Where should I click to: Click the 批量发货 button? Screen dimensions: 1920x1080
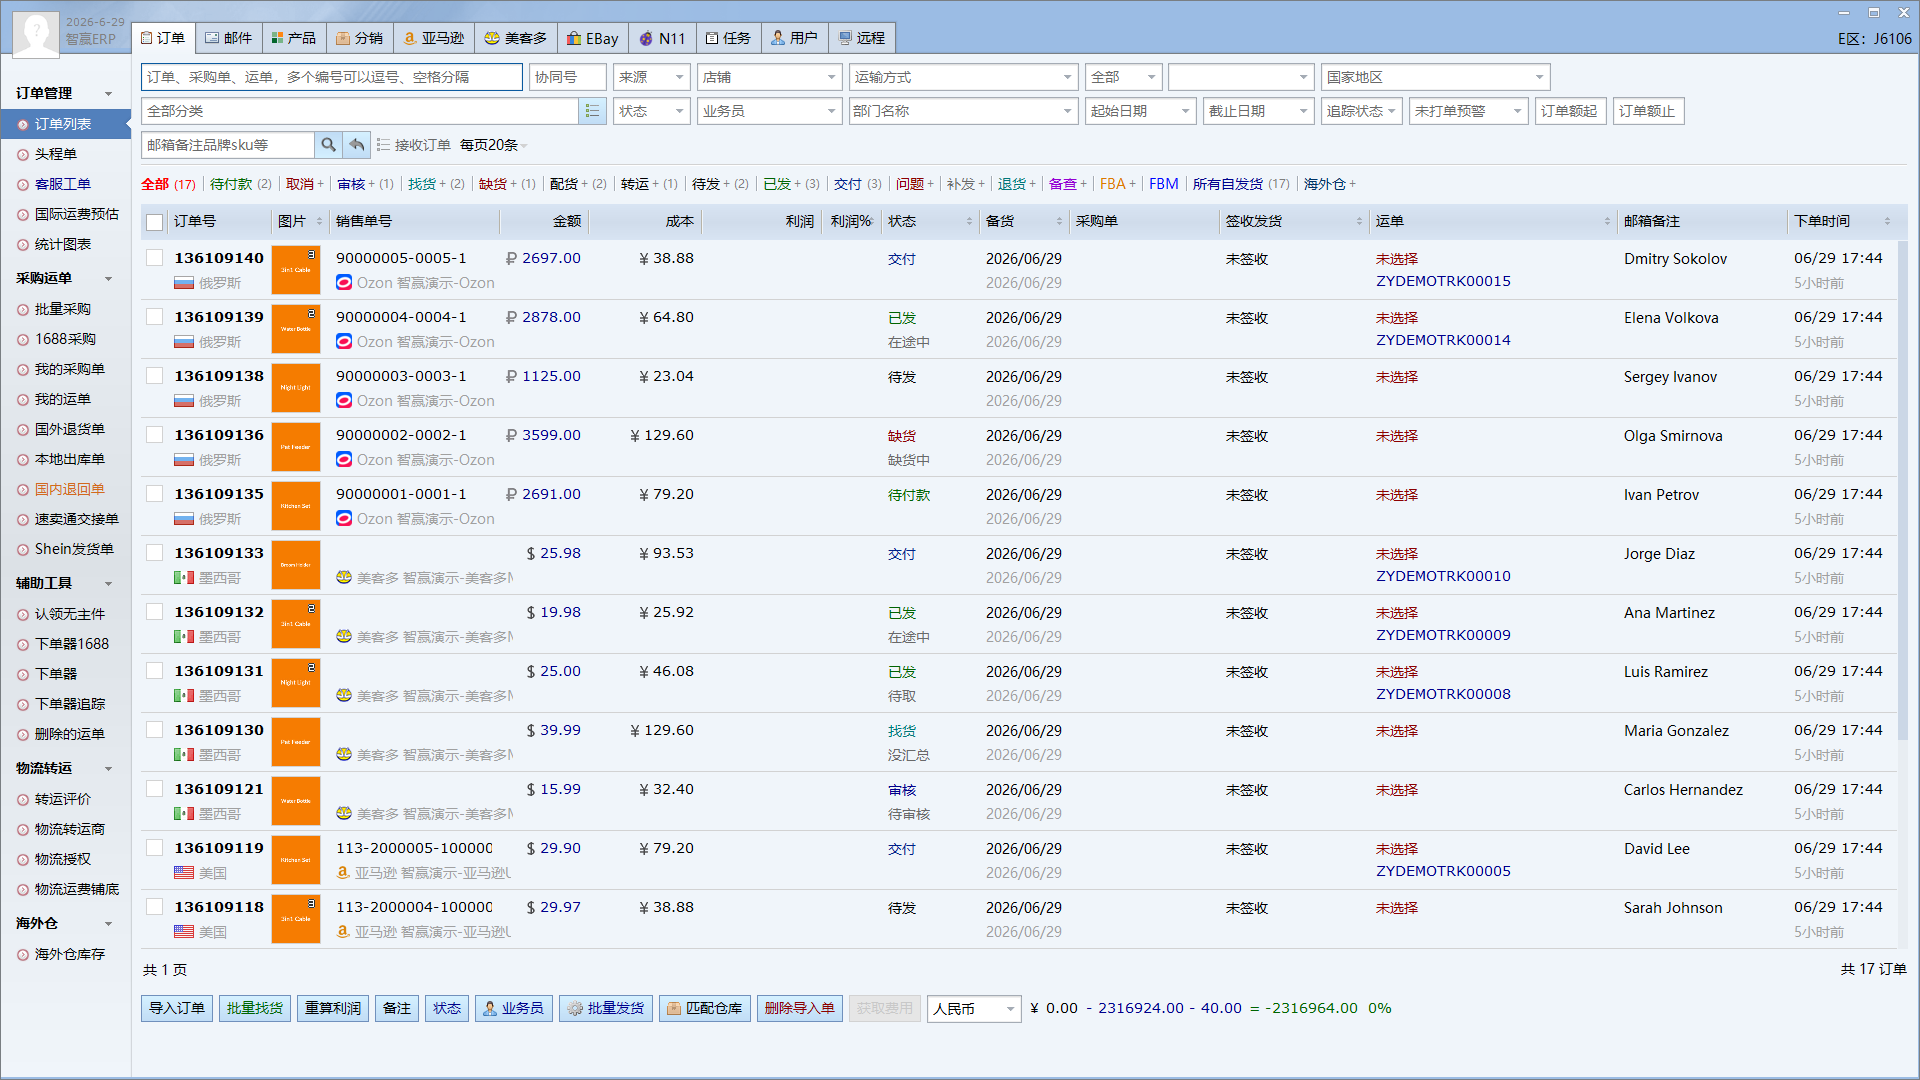pyautogui.click(x=606, y=1008)
